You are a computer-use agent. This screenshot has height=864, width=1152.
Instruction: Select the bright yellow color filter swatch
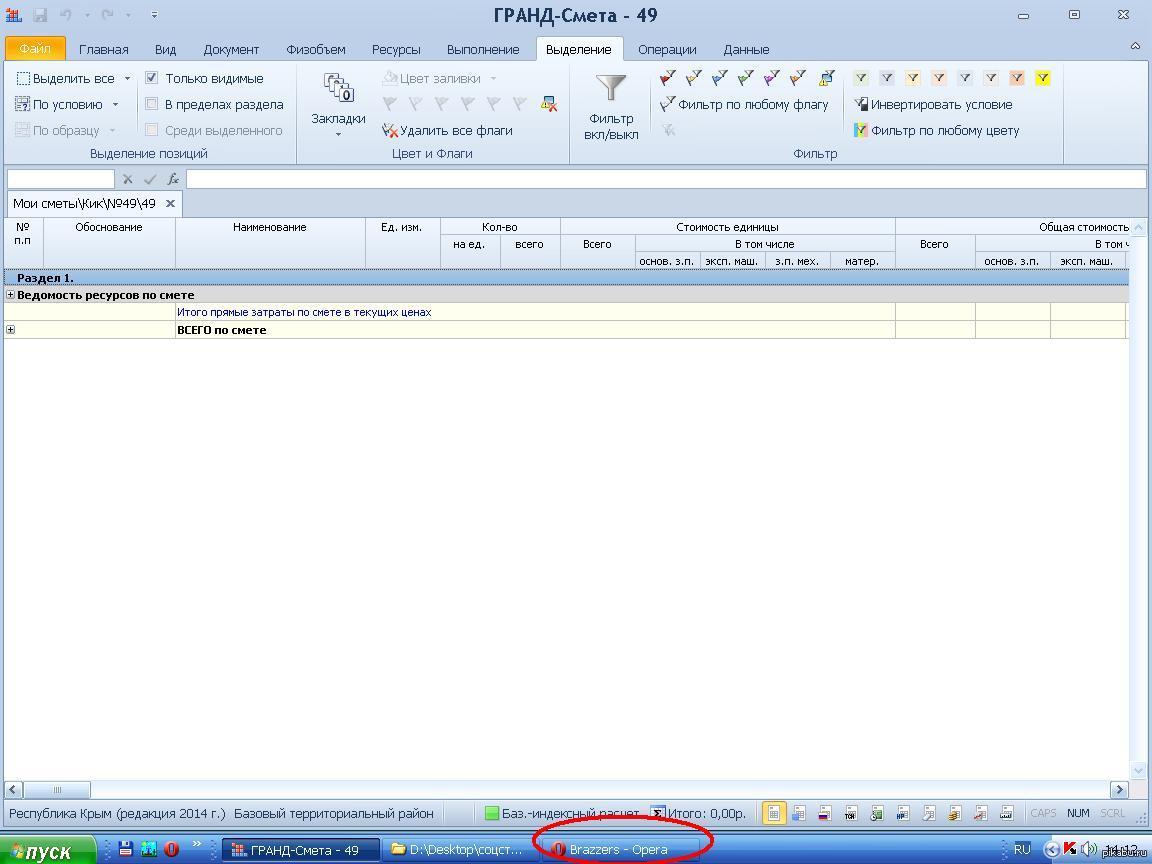(x=1043, y=78)
